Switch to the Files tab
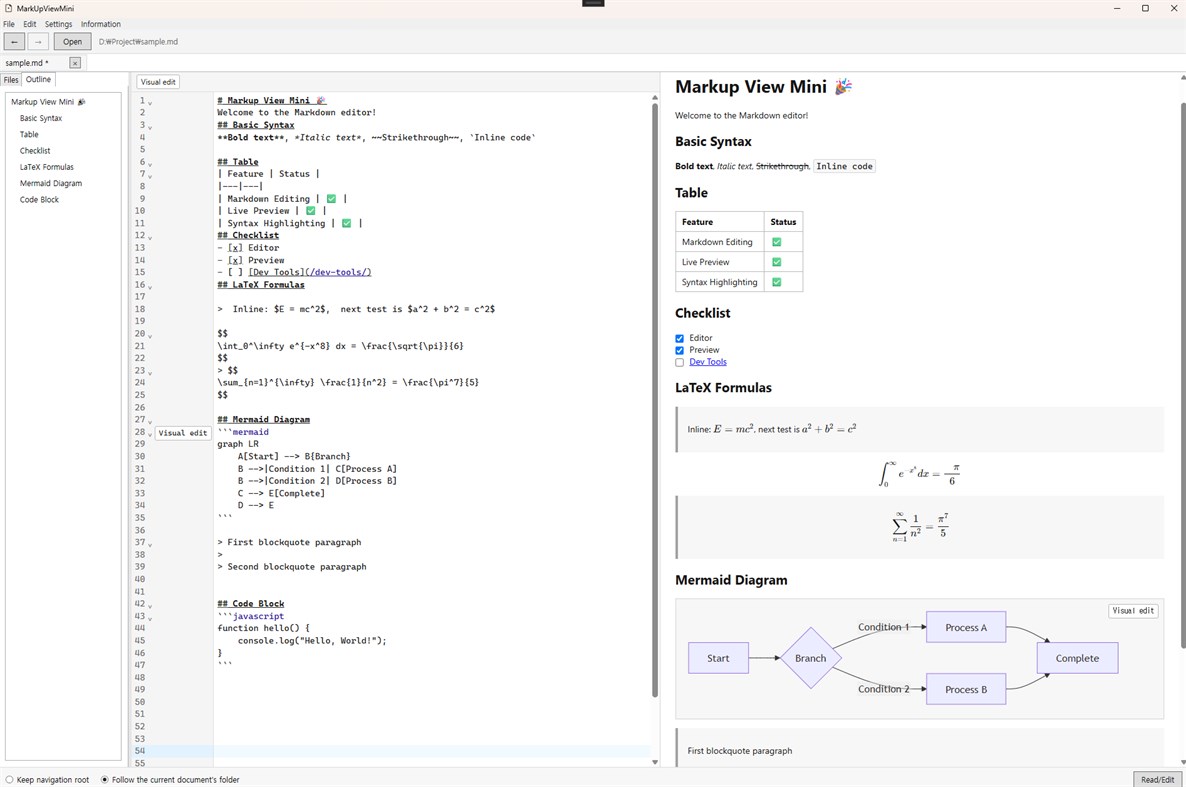The image size is (1186, 787). (11, 79)
